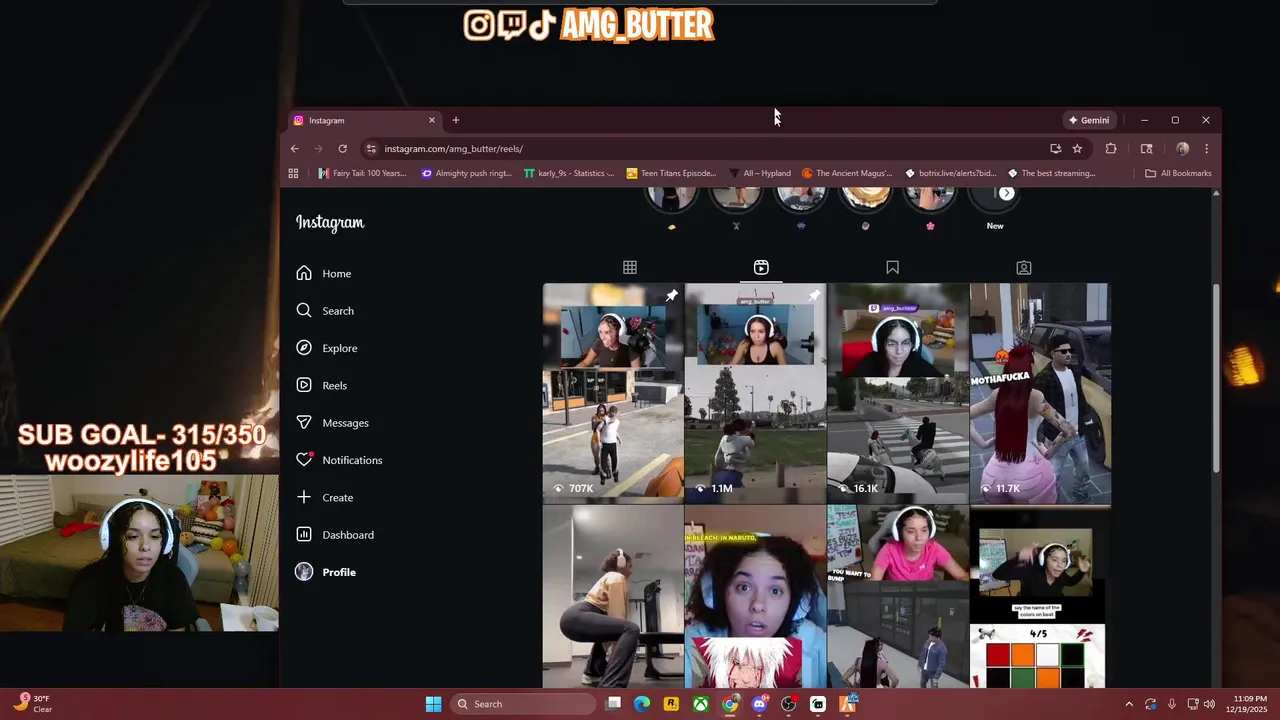1280x720 pixels.
Task: Open botrix.live/alerts bookmark
Action: 950,173
